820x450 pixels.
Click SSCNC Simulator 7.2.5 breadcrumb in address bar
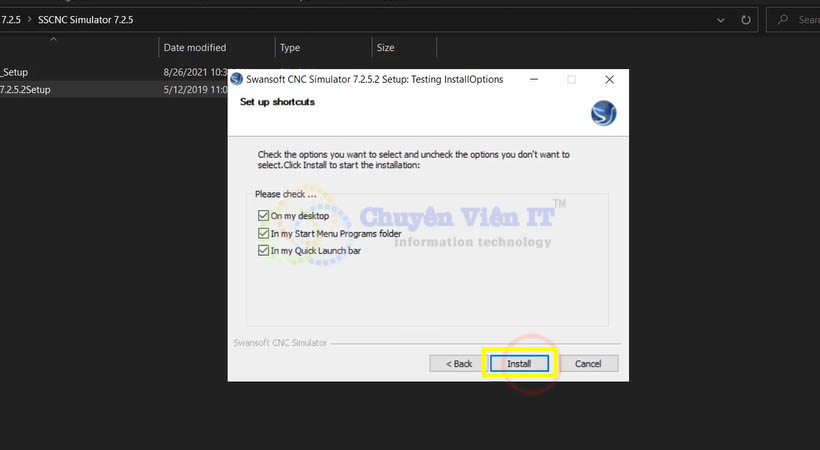(85, 19)
